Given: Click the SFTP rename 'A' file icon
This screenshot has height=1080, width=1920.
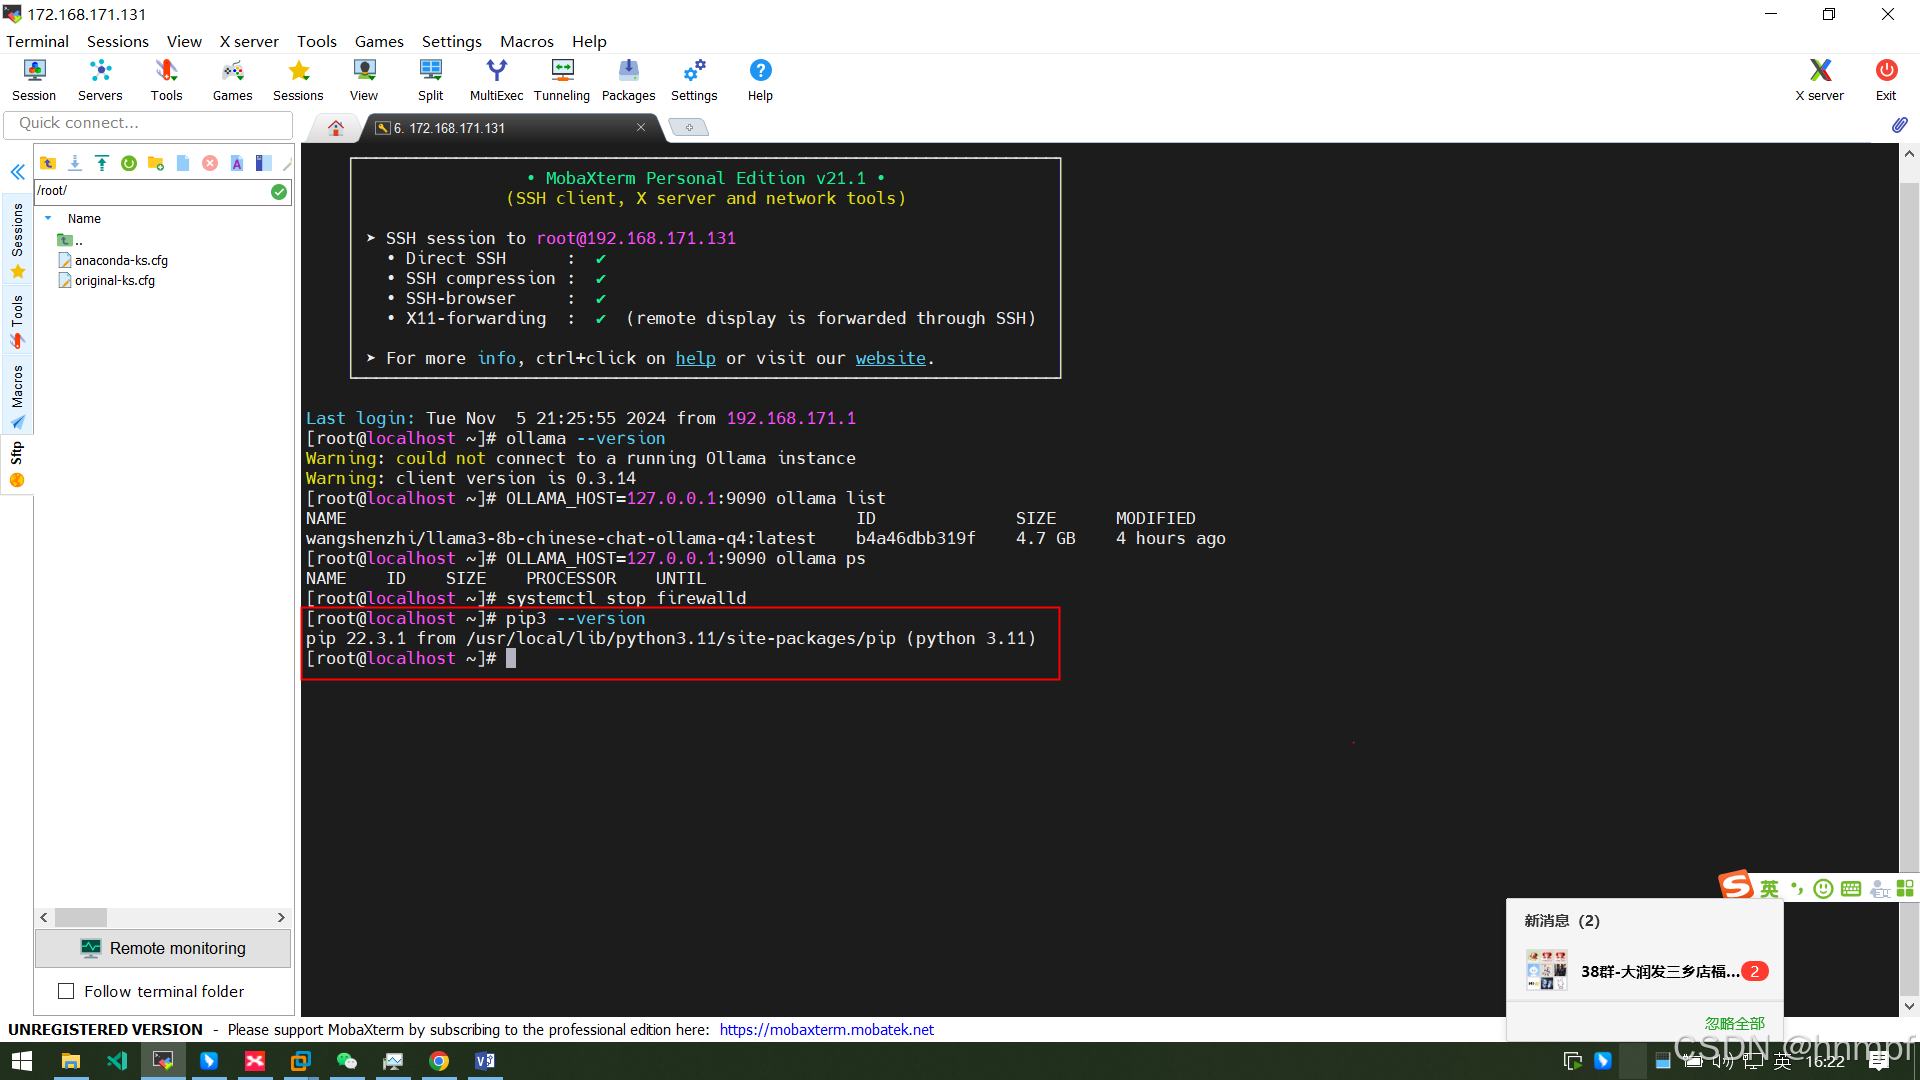Looking at the screenshot, I should point(237,163).
